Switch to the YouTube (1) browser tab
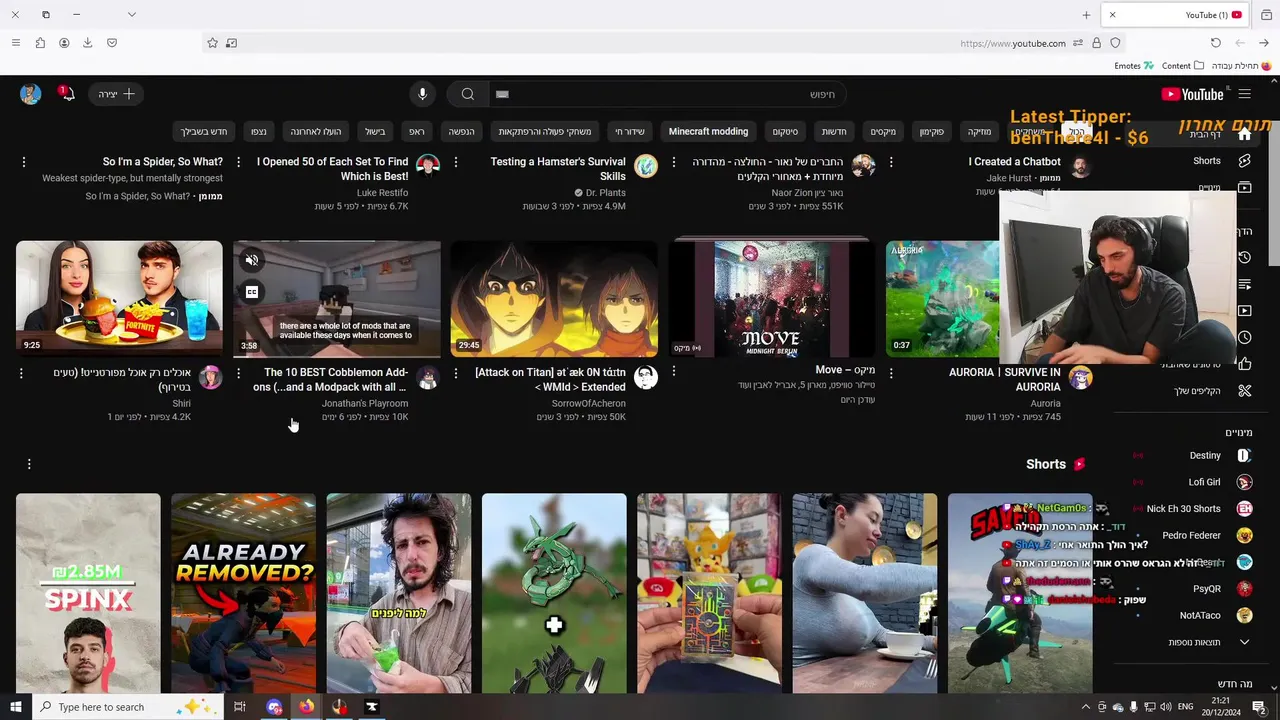Image resolution: width=1280 pixels, height=720 pixels. click(1175, 15)
